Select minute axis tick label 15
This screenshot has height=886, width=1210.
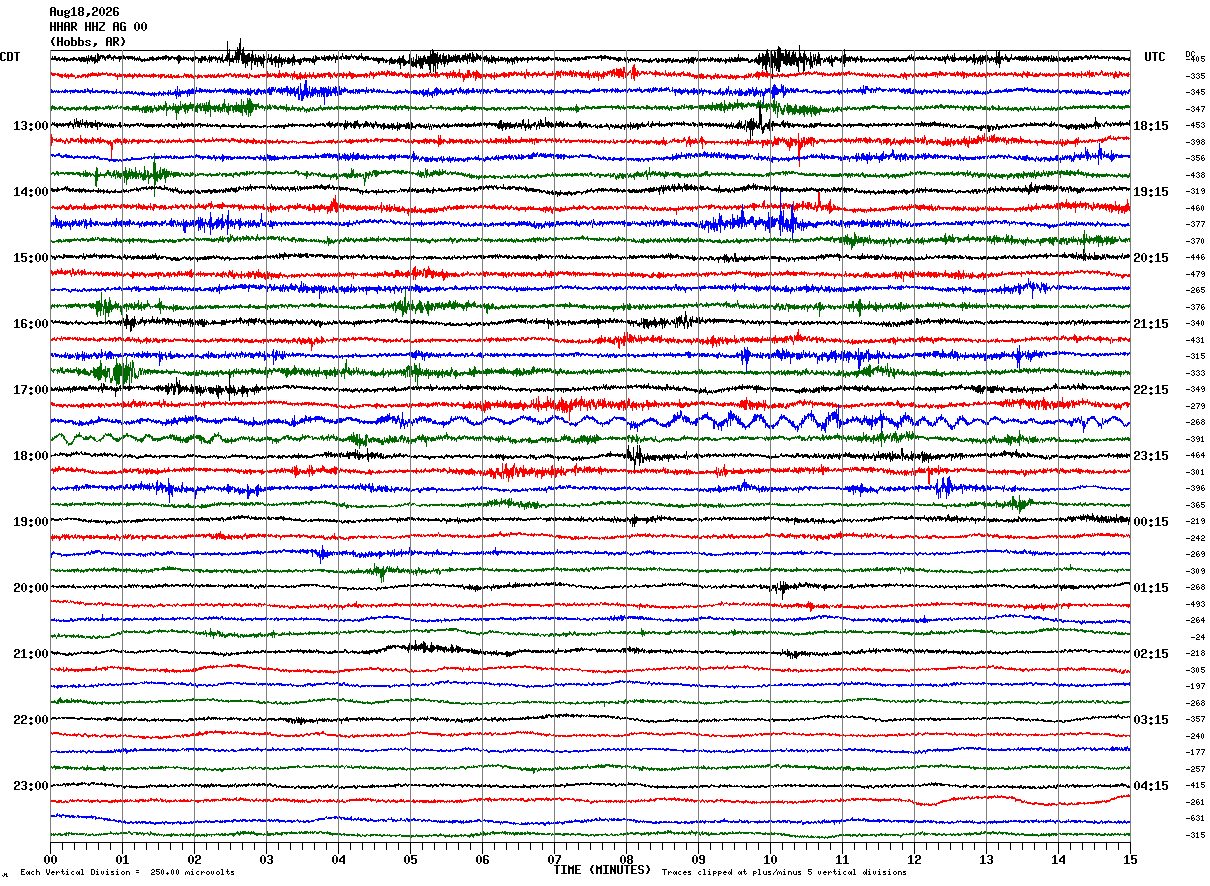[x=1130, y=860]
